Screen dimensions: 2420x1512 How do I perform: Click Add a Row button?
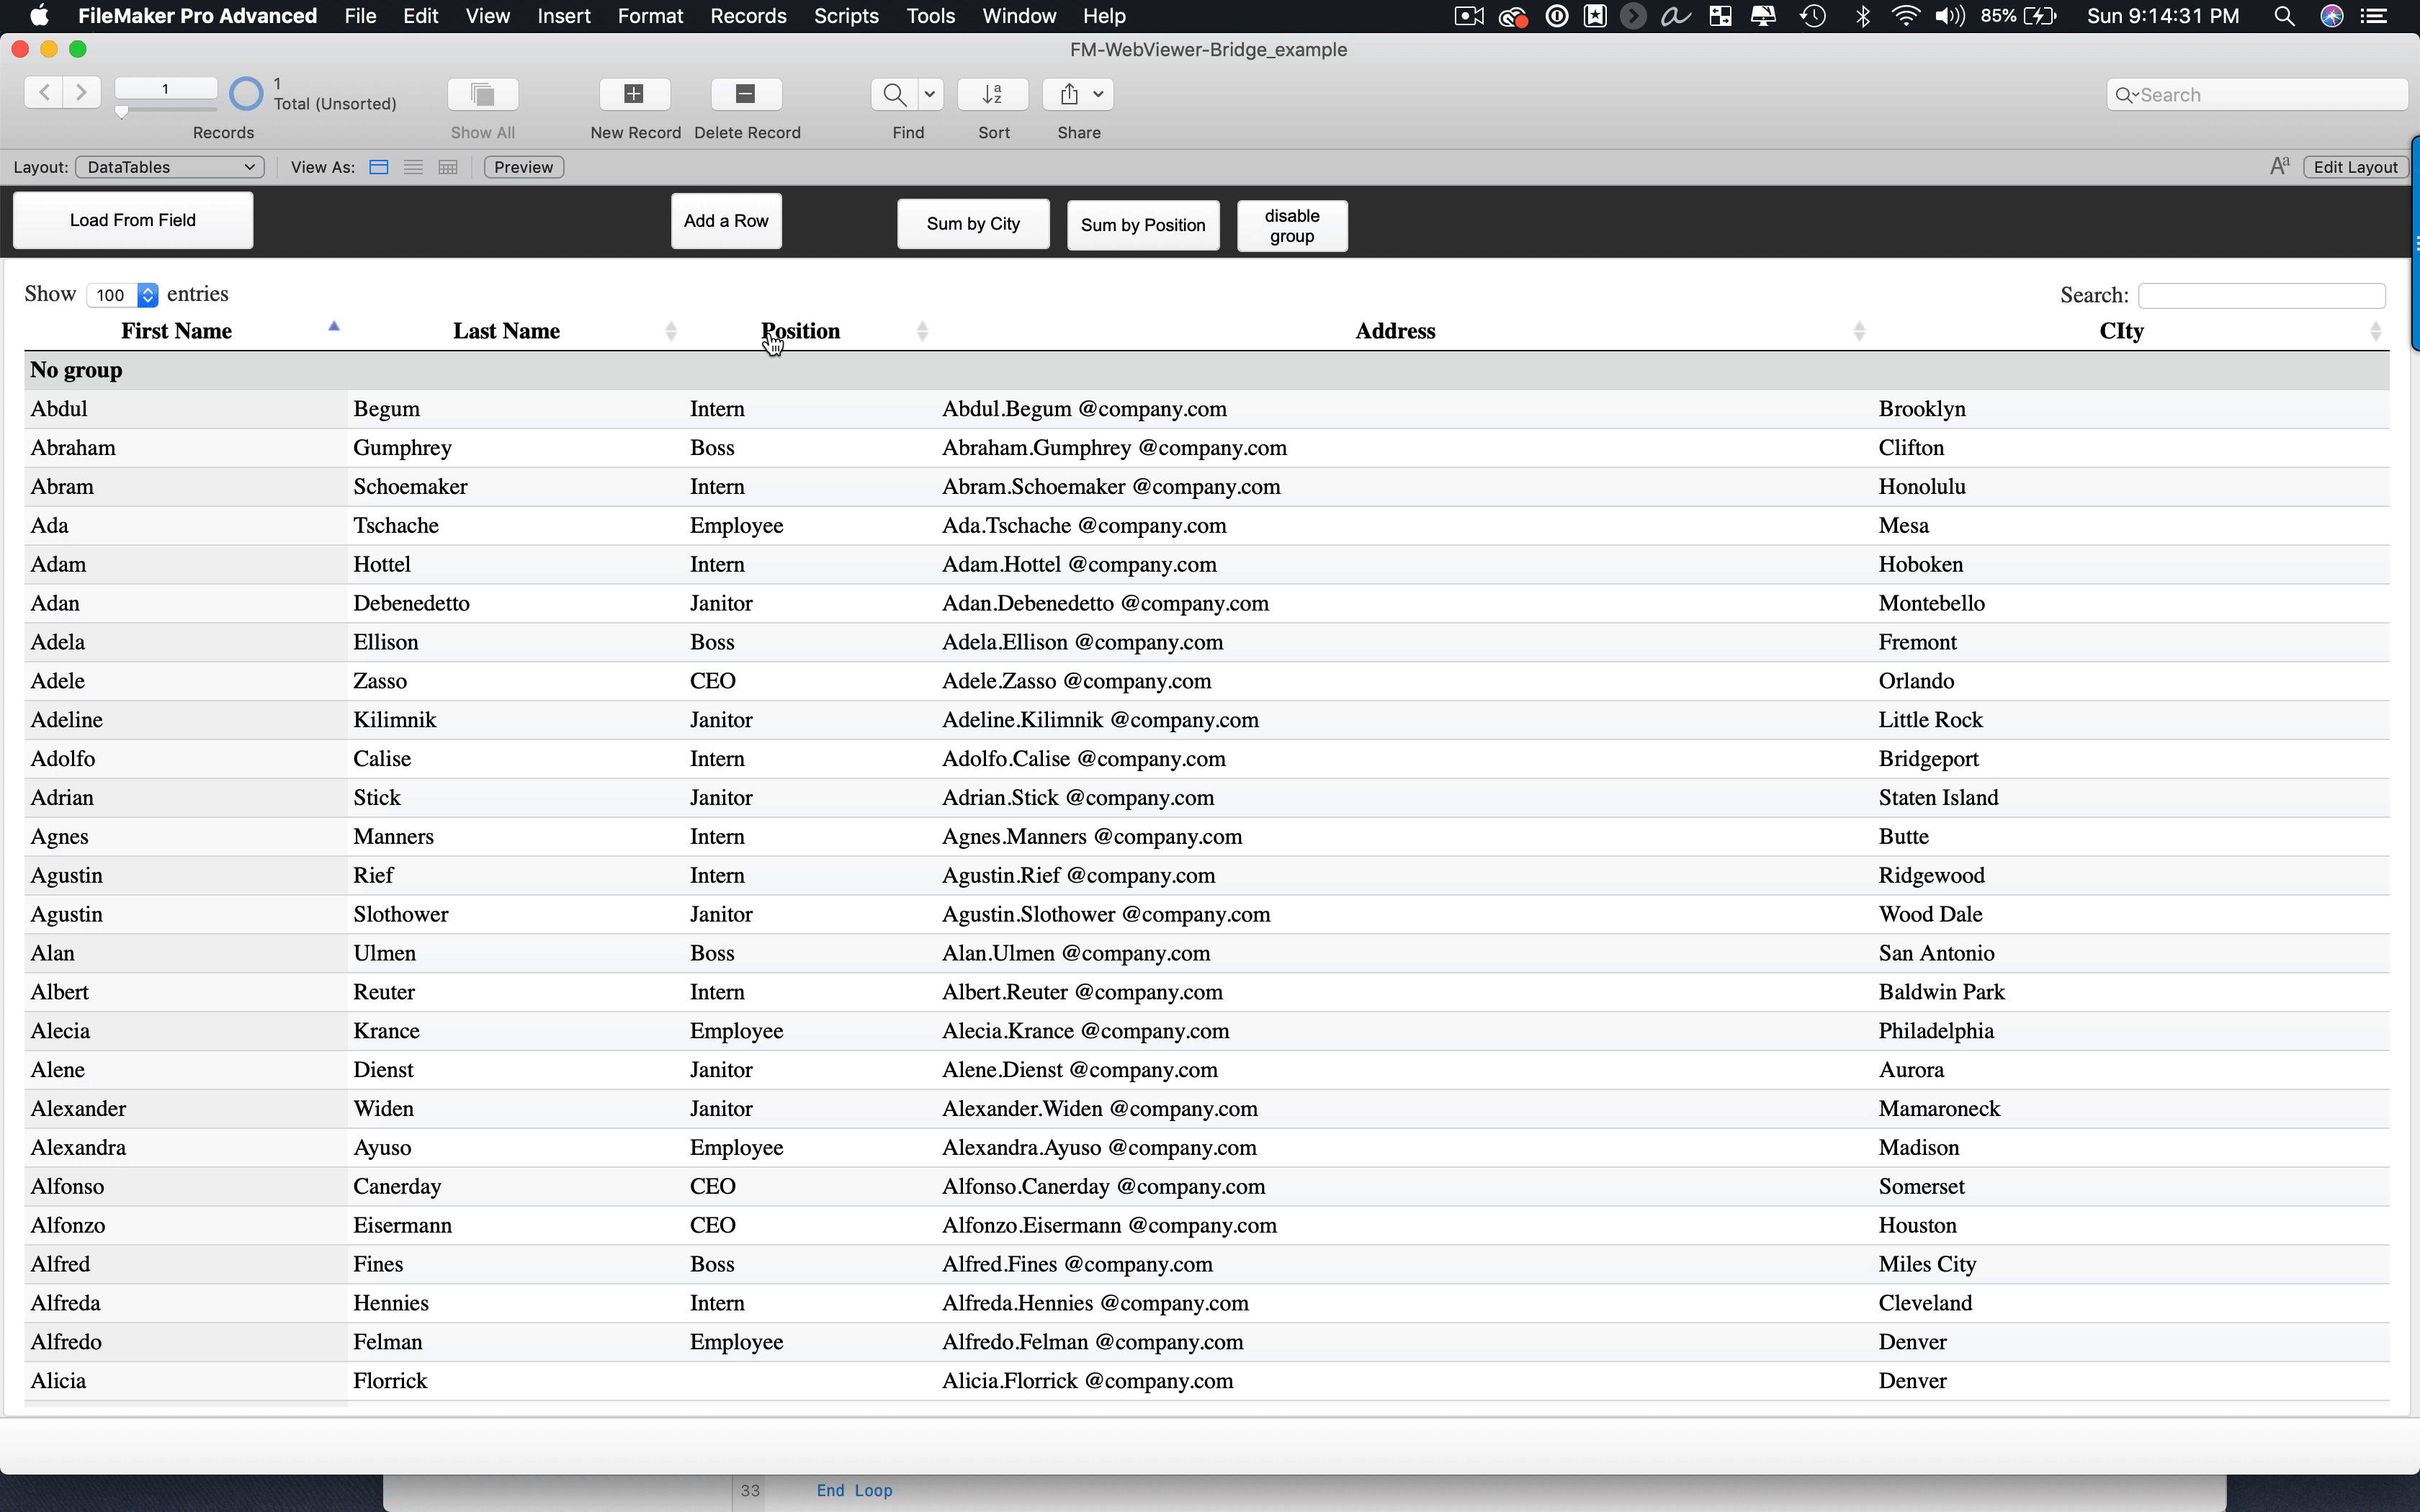pyautogui.click(x=726, y=221)
